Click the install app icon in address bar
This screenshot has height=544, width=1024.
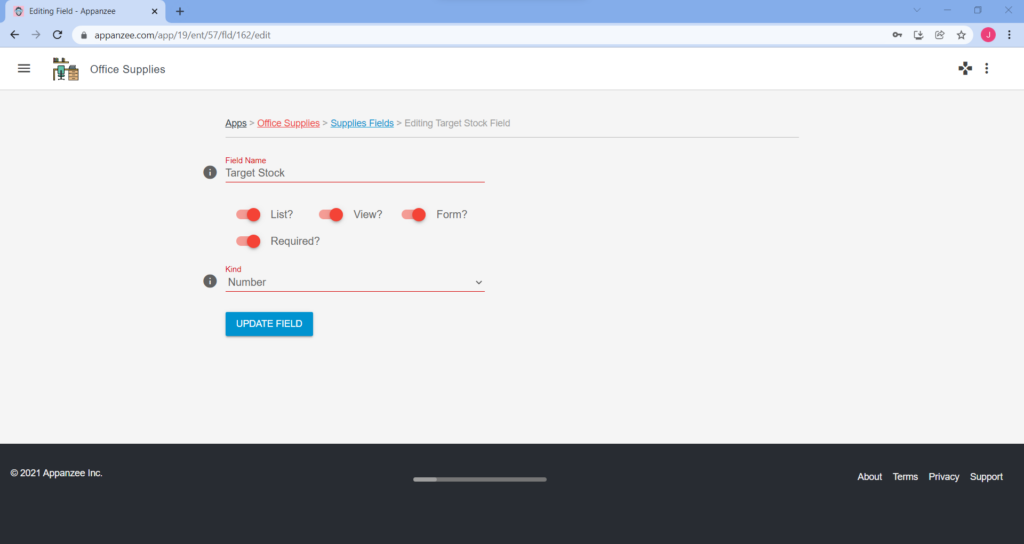point(918,35)
